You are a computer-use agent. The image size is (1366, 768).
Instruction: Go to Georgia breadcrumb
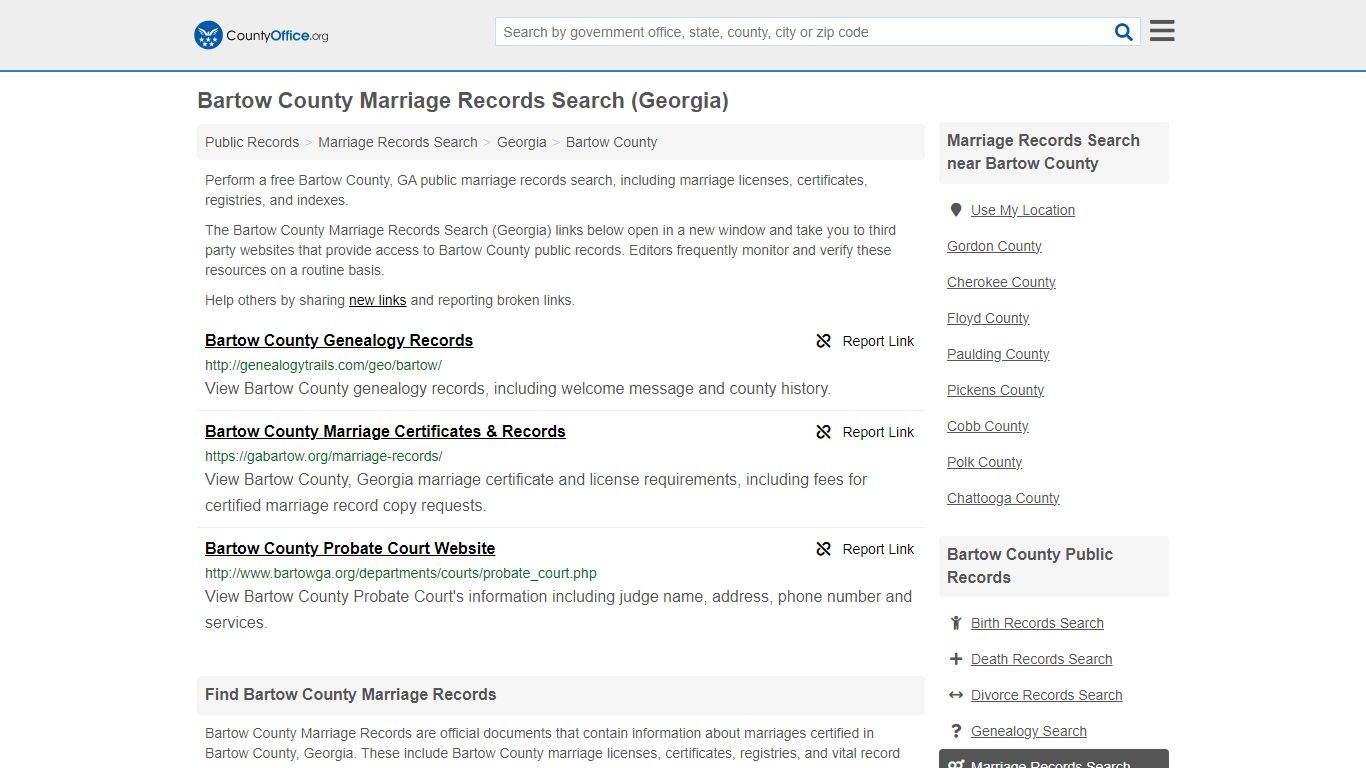point(522,142)
